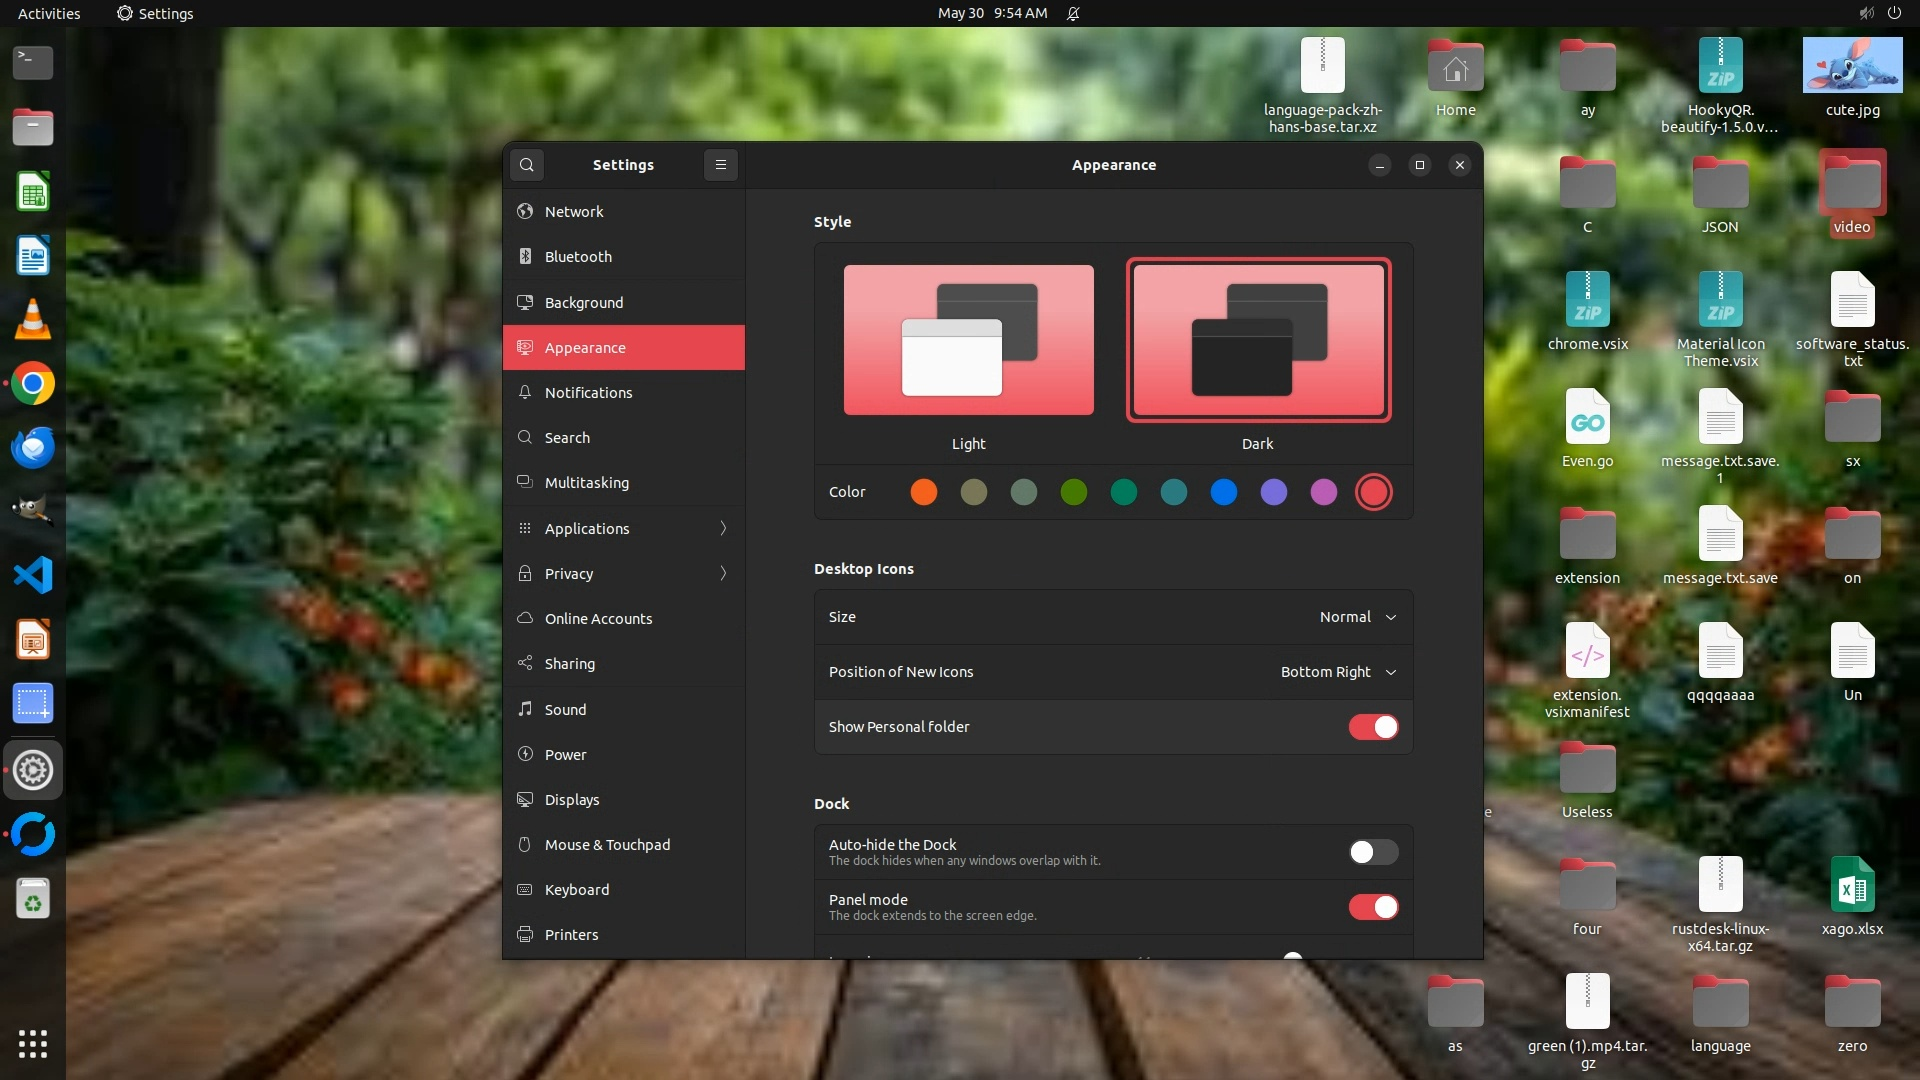Open the Multitasking settings panel
Viewport: 1920px width, 1080px height.
tap(587, 483)
